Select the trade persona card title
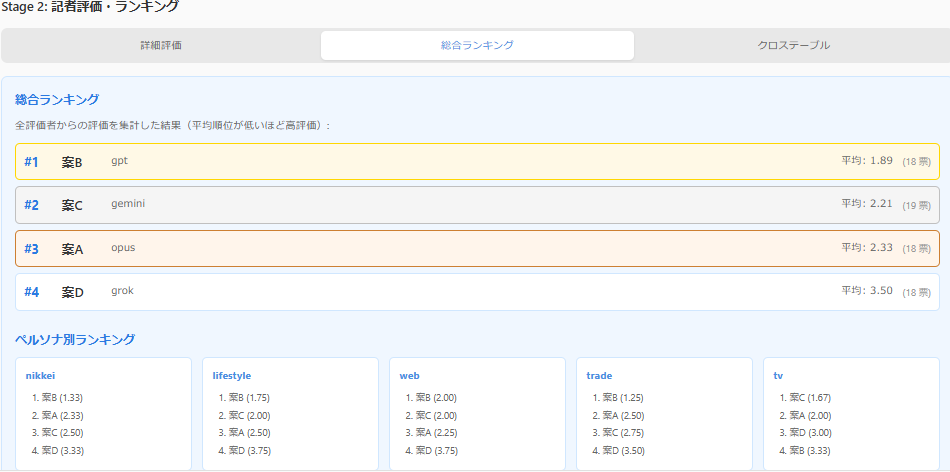 click(599, 376)
